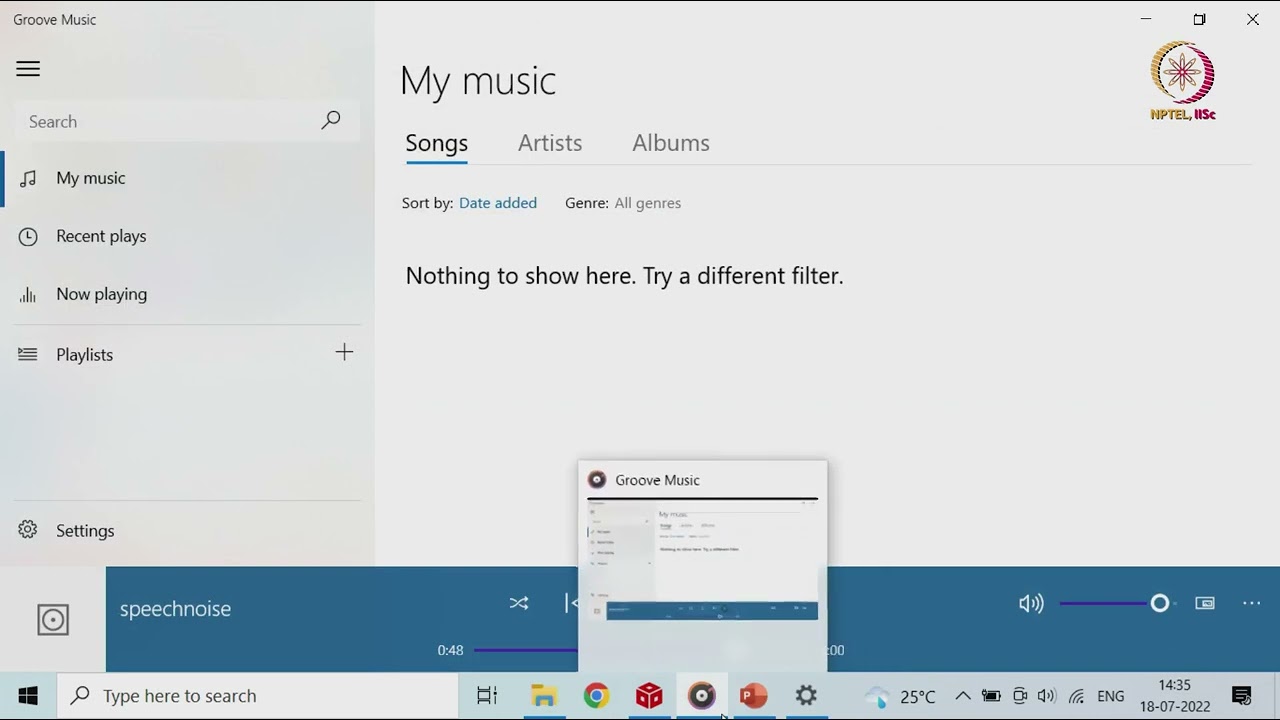Image resolution: width=1280 pixels, height=720 pixels.
Task: Switch to the Albums tab
Action: pyautogui.click(x=670, y=143)
